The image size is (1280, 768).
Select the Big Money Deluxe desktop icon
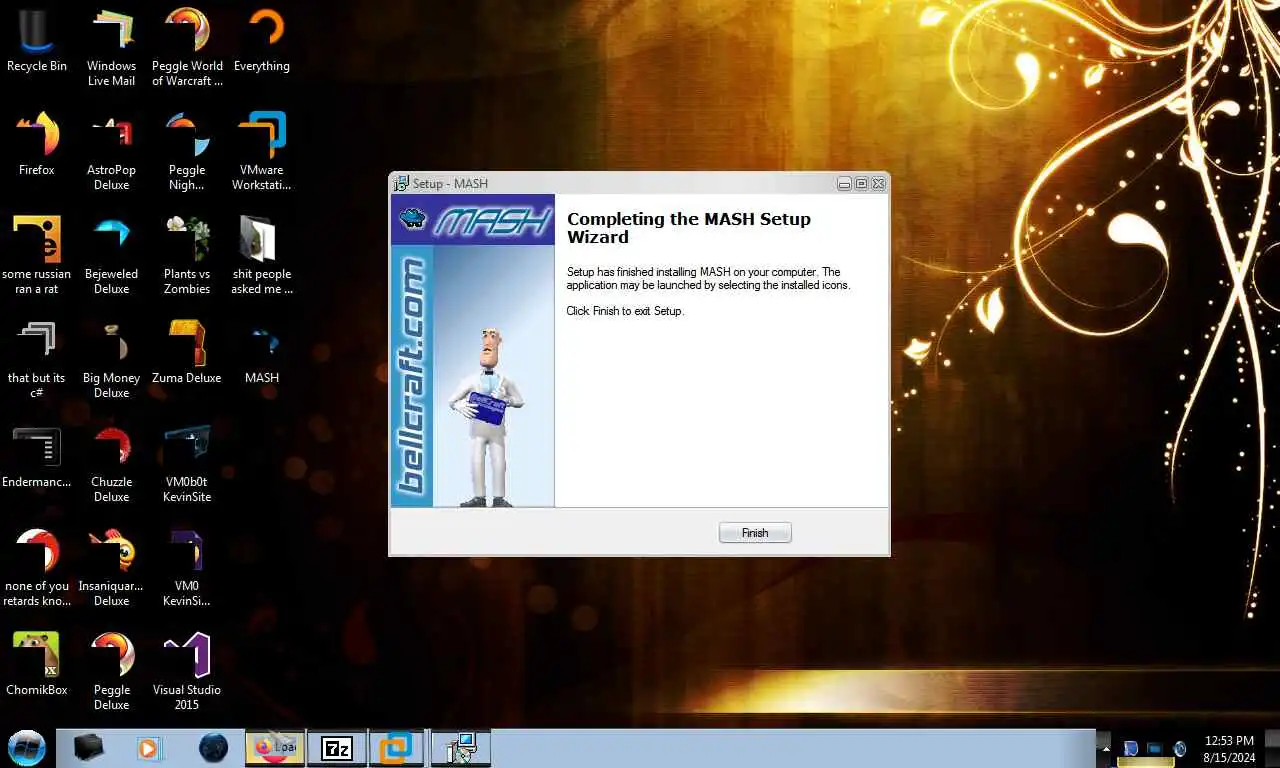pyautogui.click(x=111, y=360)
